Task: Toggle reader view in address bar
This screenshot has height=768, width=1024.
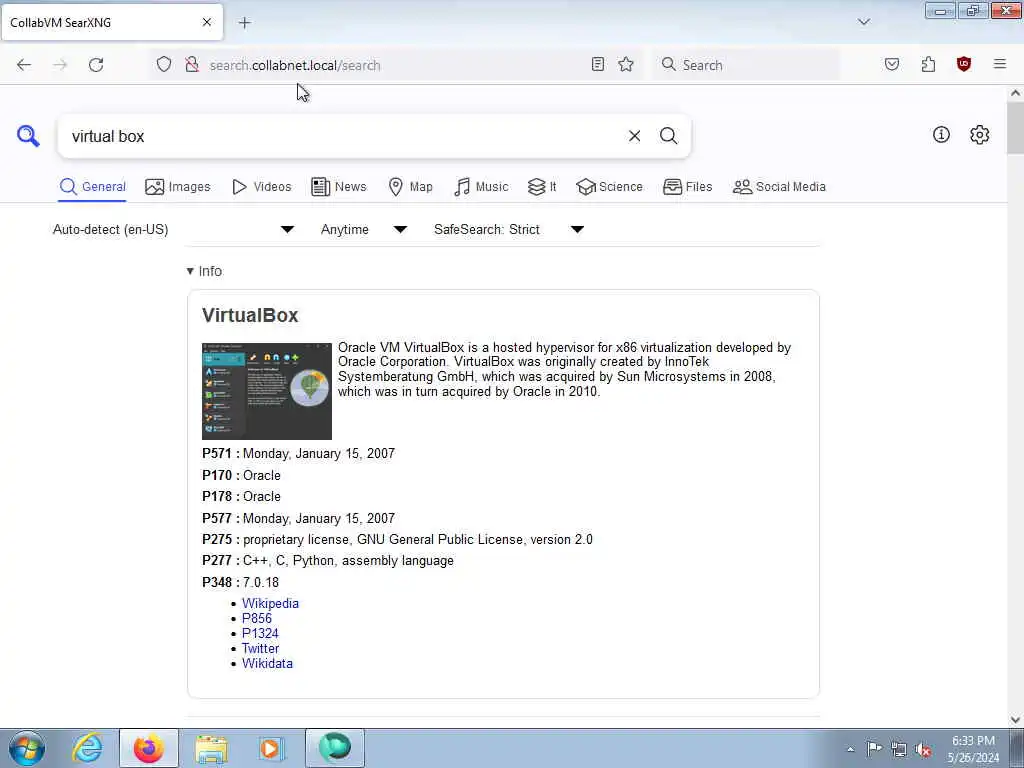Action: [598, 64]
